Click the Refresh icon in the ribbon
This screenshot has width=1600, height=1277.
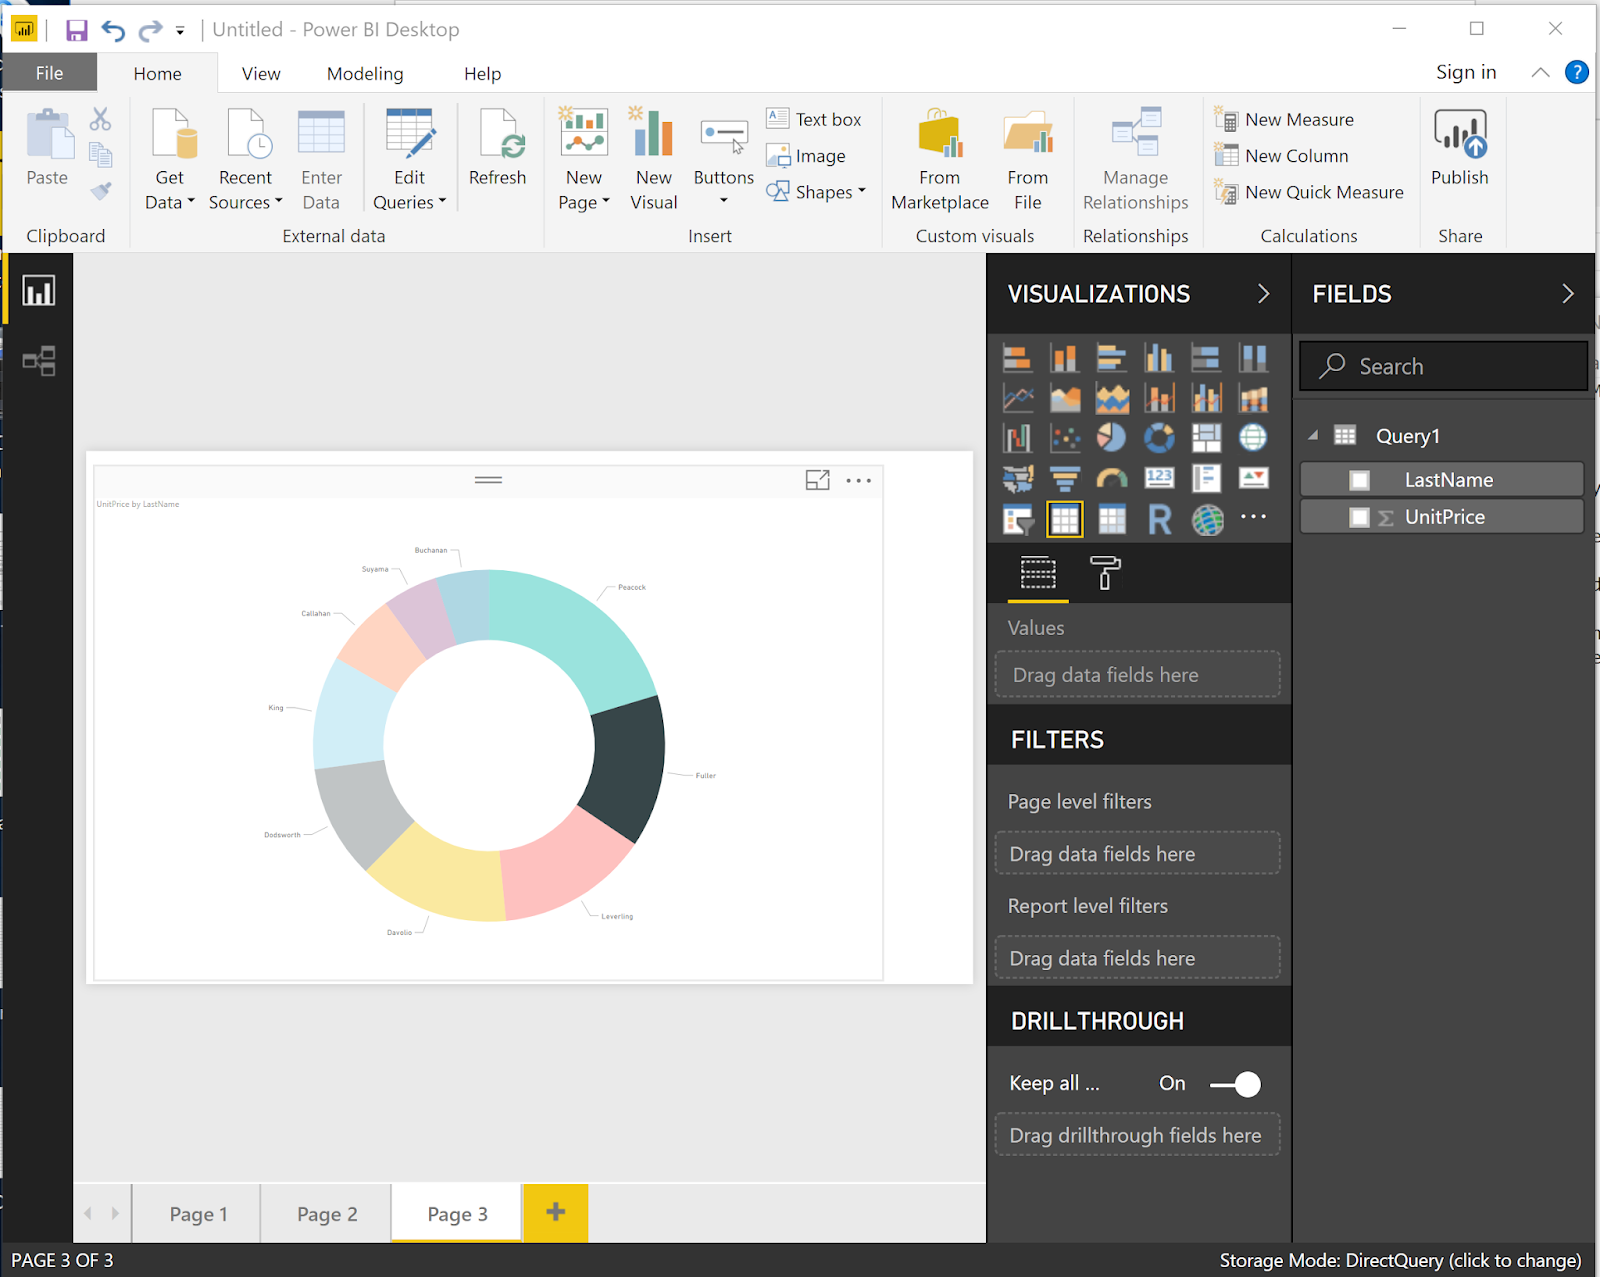coord(498,143)
